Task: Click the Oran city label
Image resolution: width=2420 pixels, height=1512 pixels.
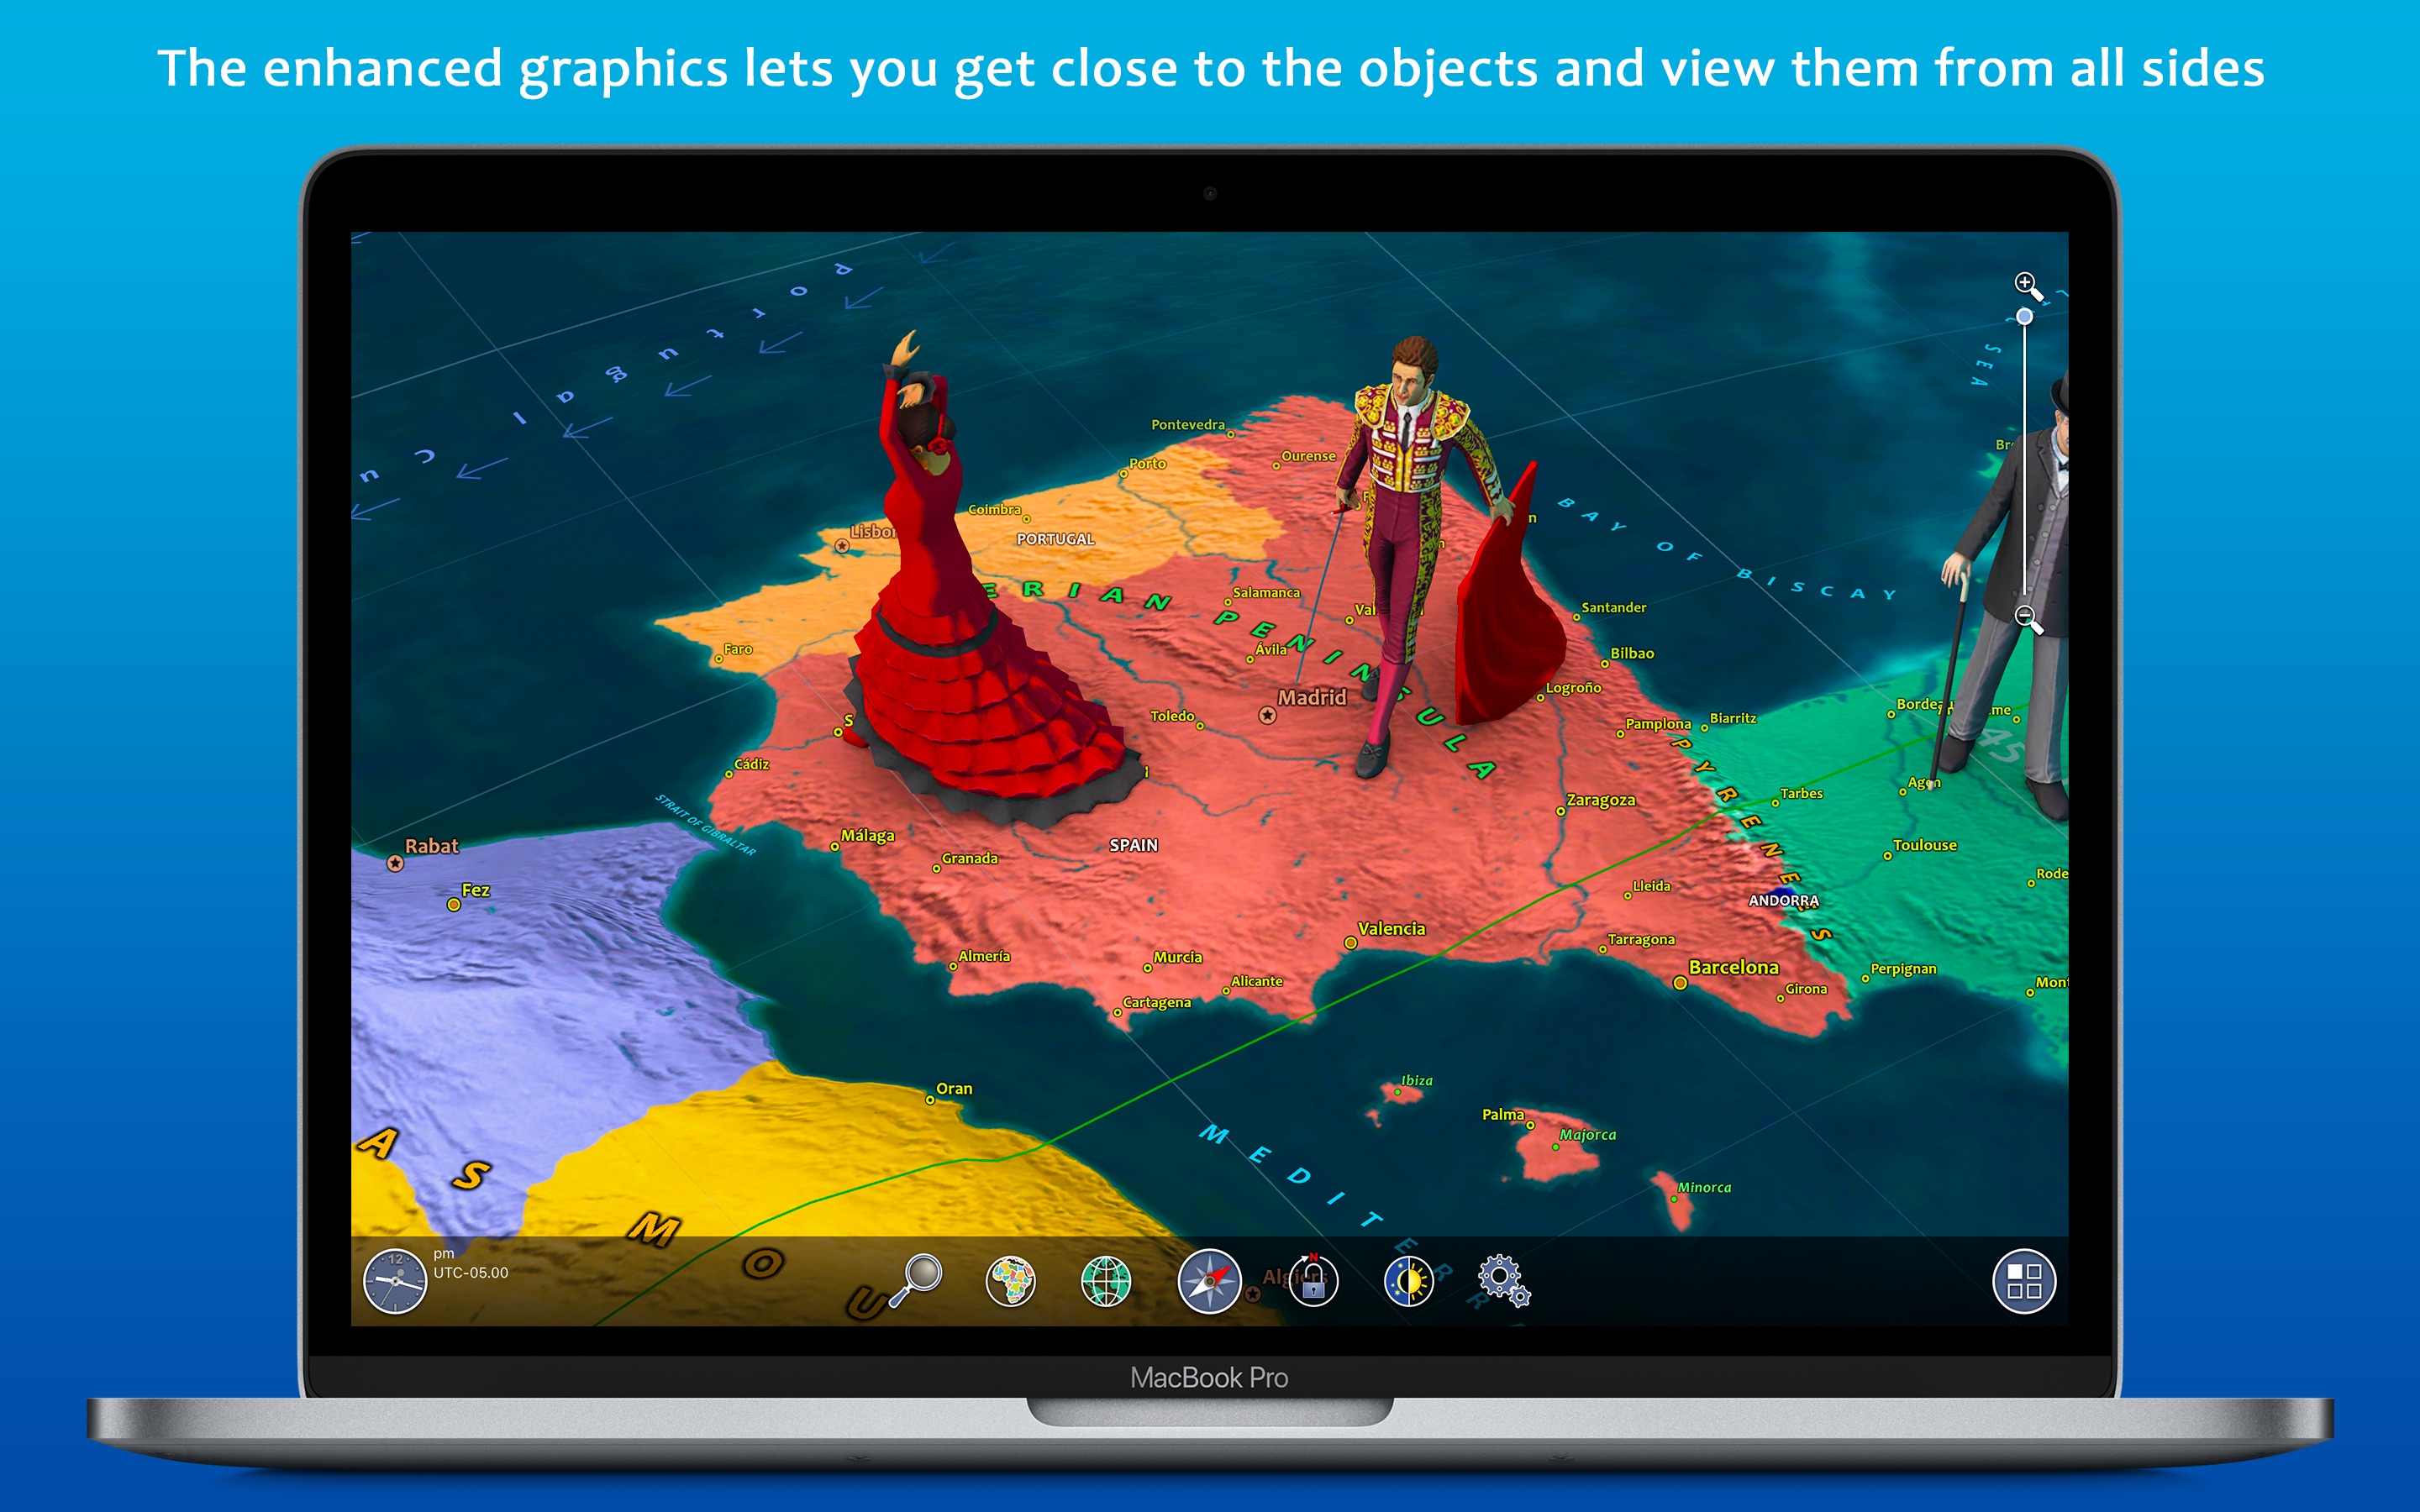Action: tap(954, 1089)
